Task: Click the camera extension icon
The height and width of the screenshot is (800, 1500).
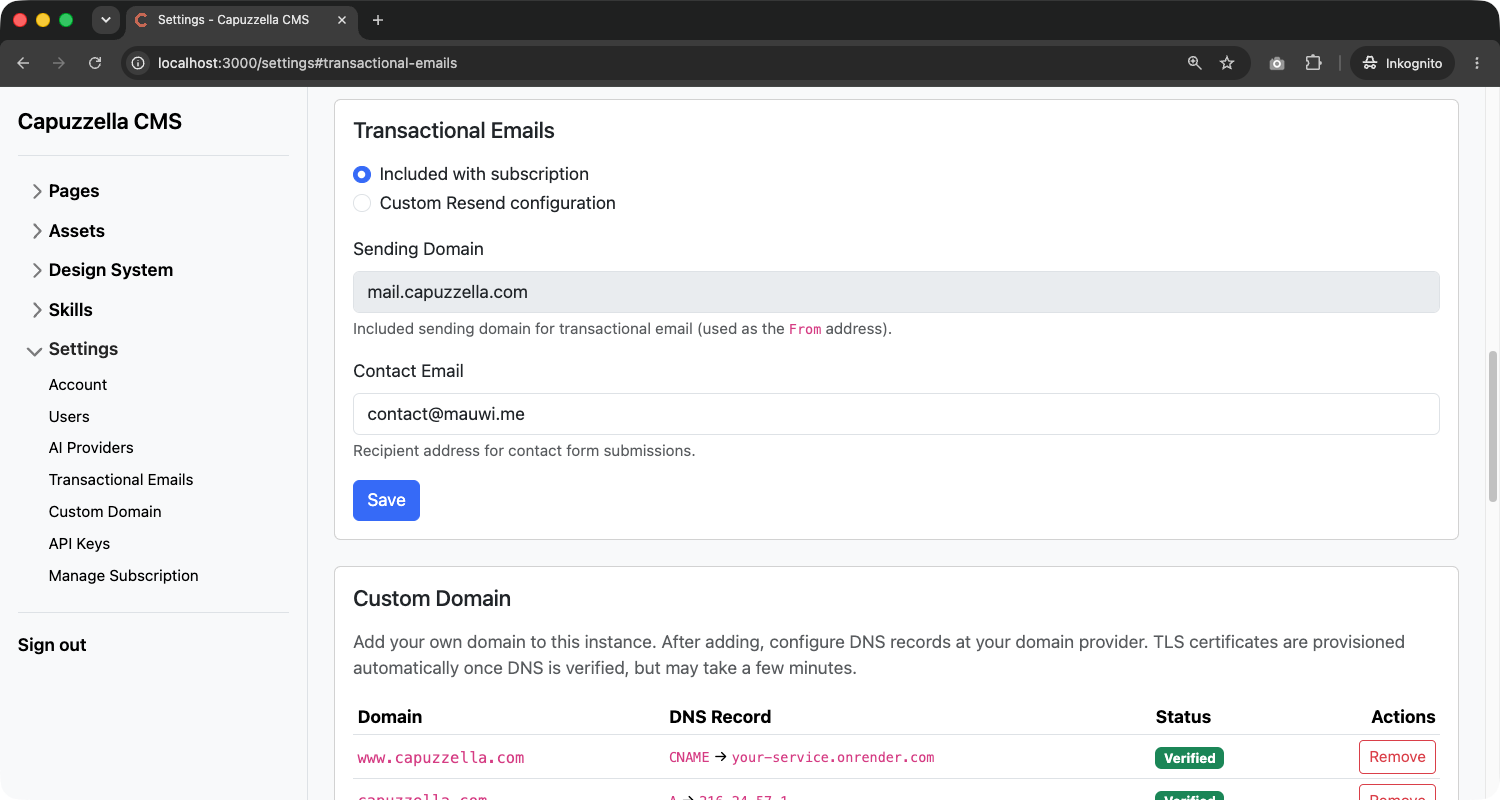Action: point(1277,63)
